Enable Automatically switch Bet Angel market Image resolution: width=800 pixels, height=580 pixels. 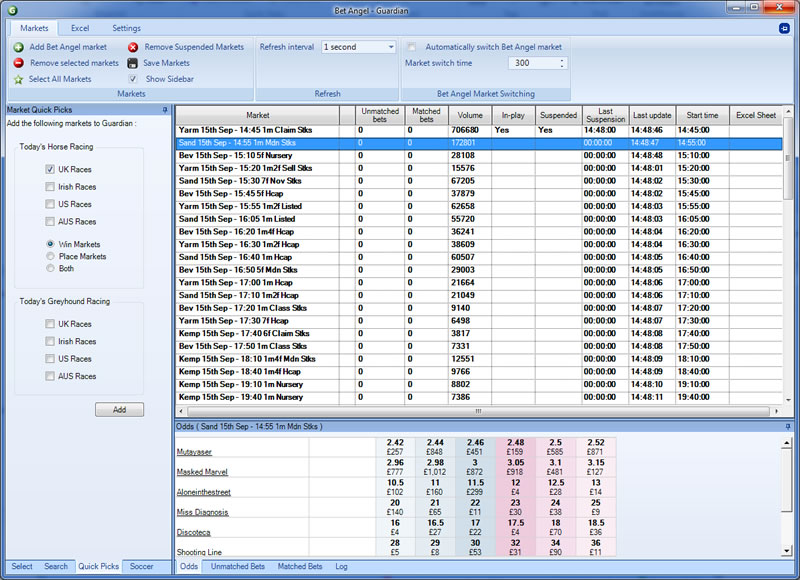point(411,47)
